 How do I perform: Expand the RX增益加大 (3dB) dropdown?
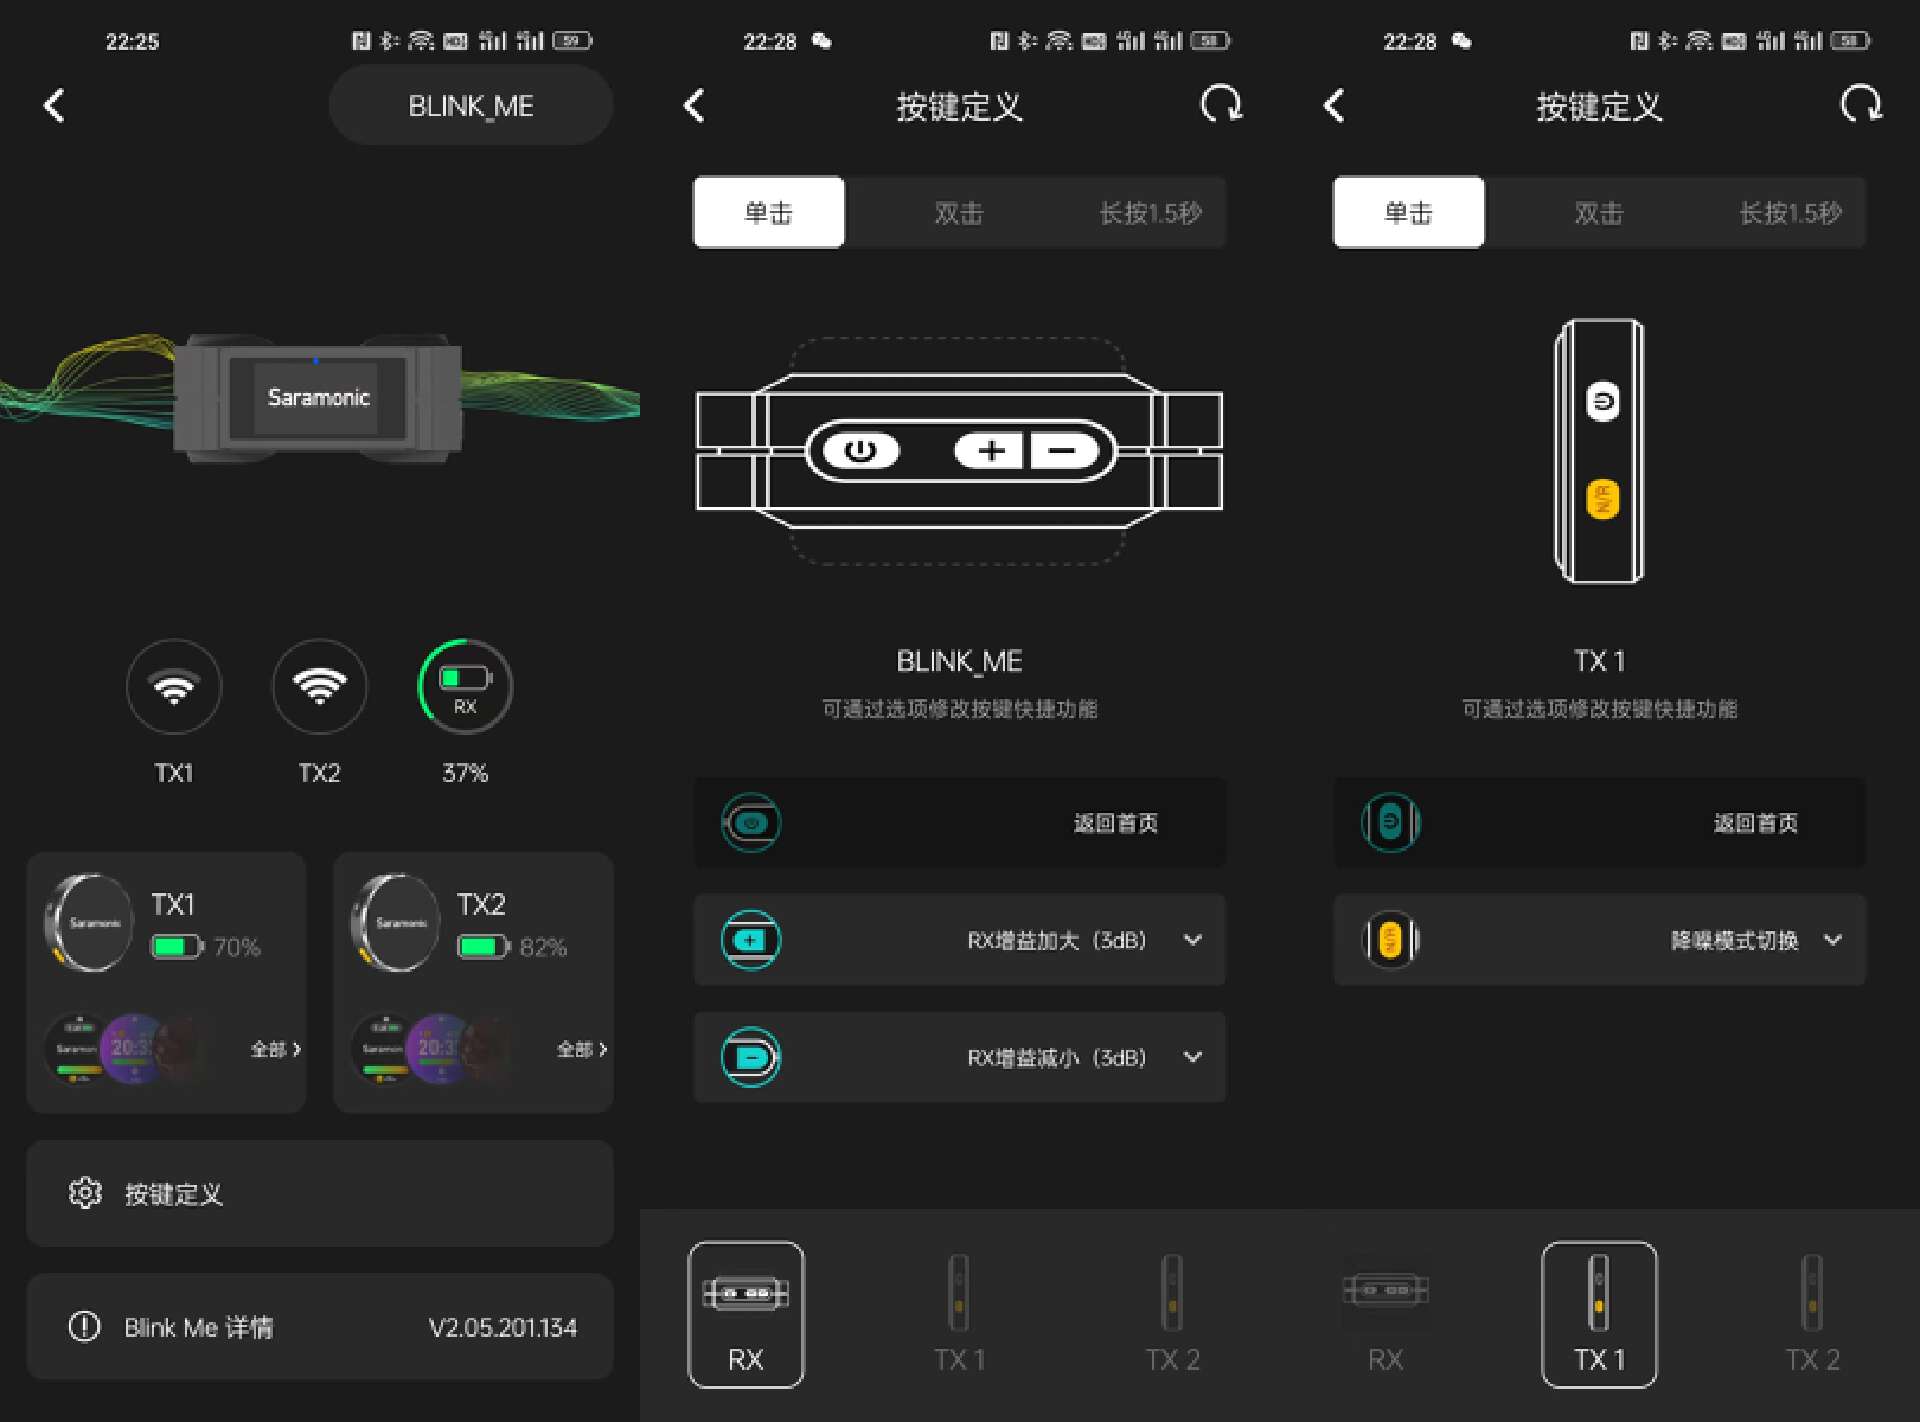click(1192, 940)
